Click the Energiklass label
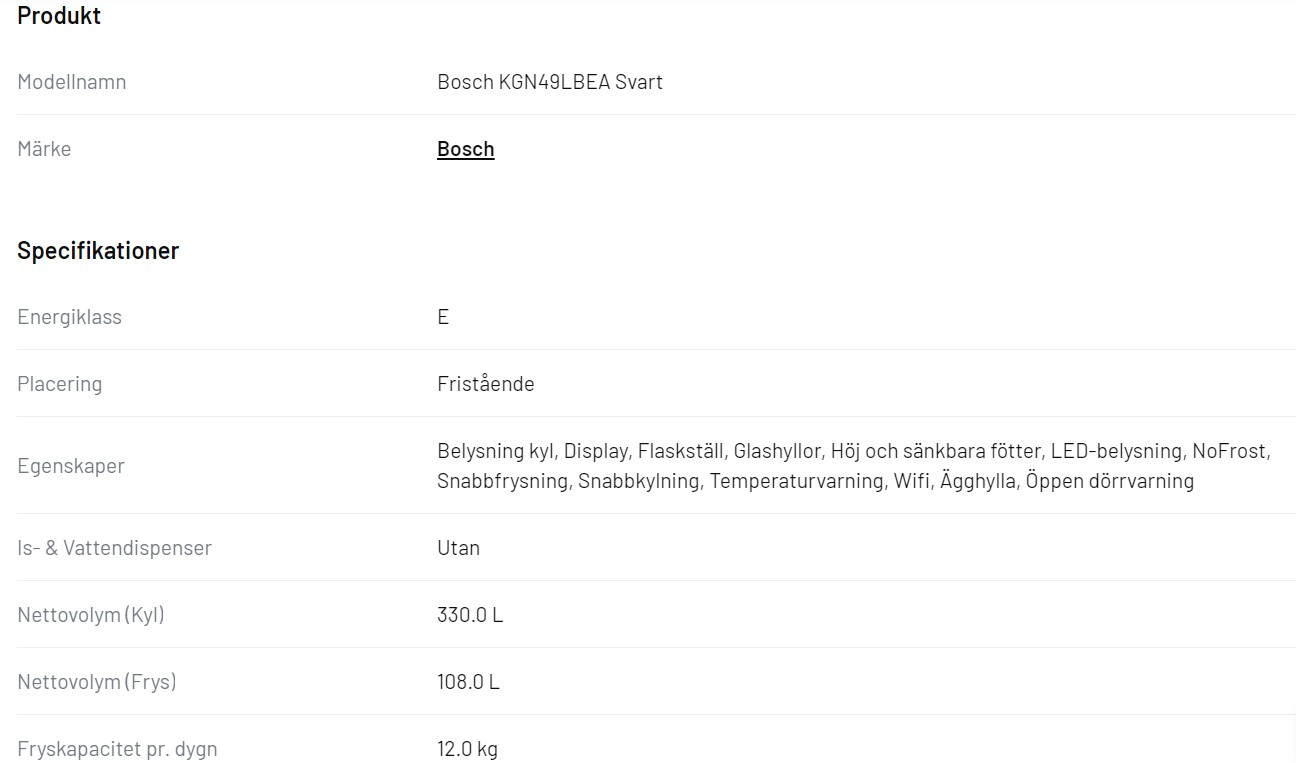This screenshot has height=763, width=1296. (x=69, y=317)
